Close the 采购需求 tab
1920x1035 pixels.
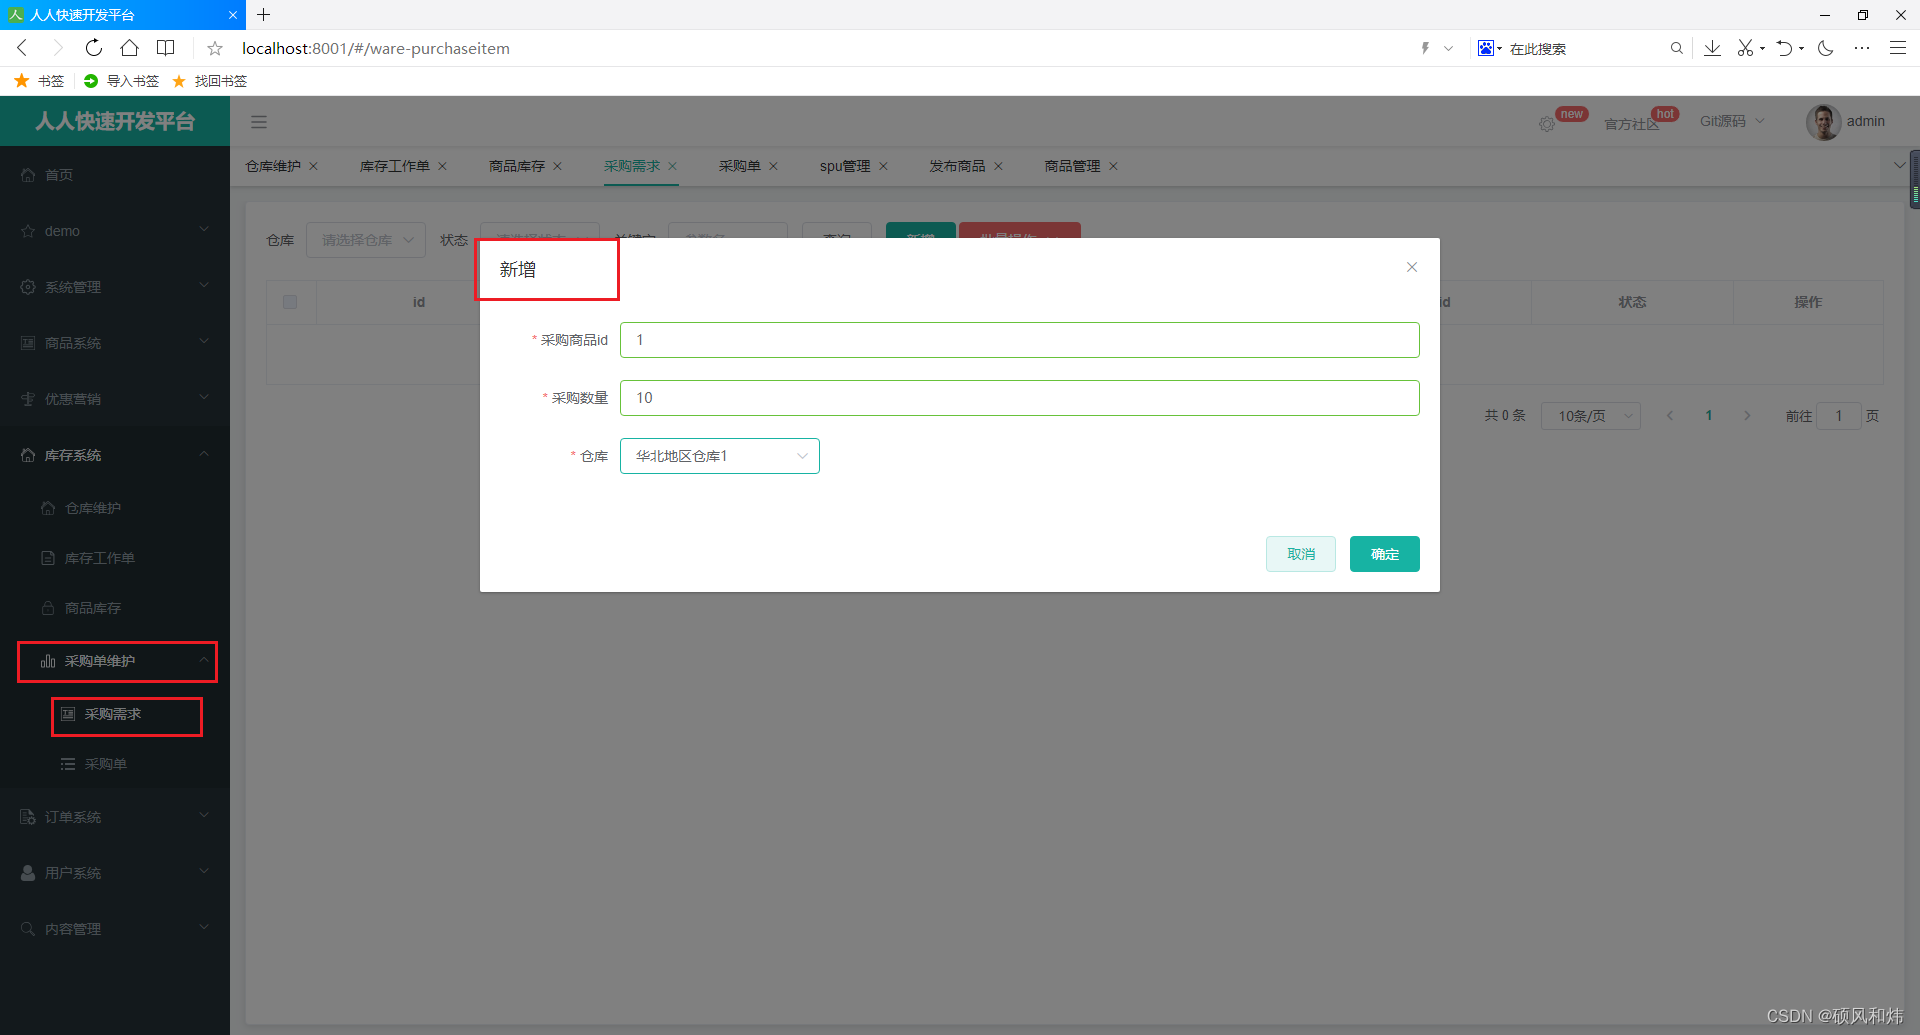coord(672,166)
